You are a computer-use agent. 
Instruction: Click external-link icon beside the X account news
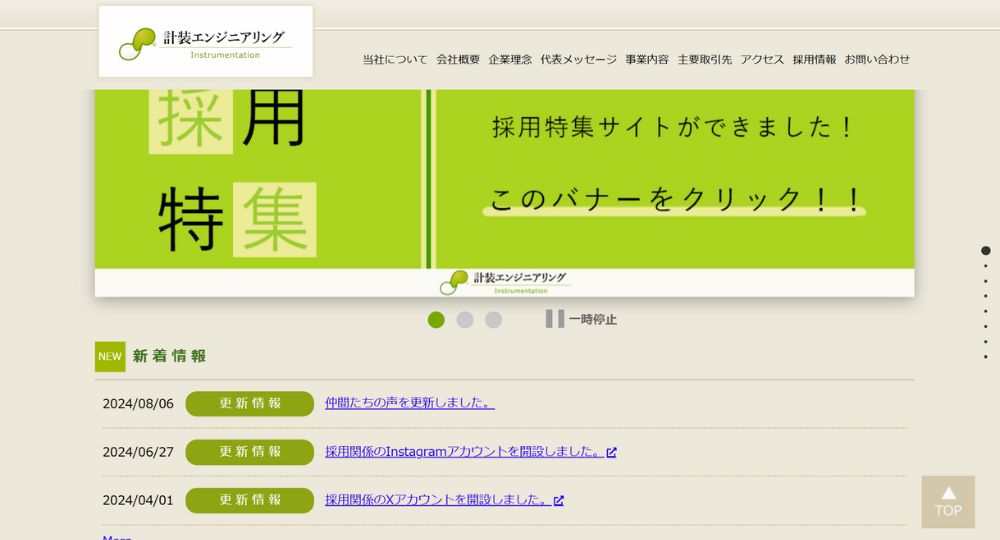tap(559, 500)
